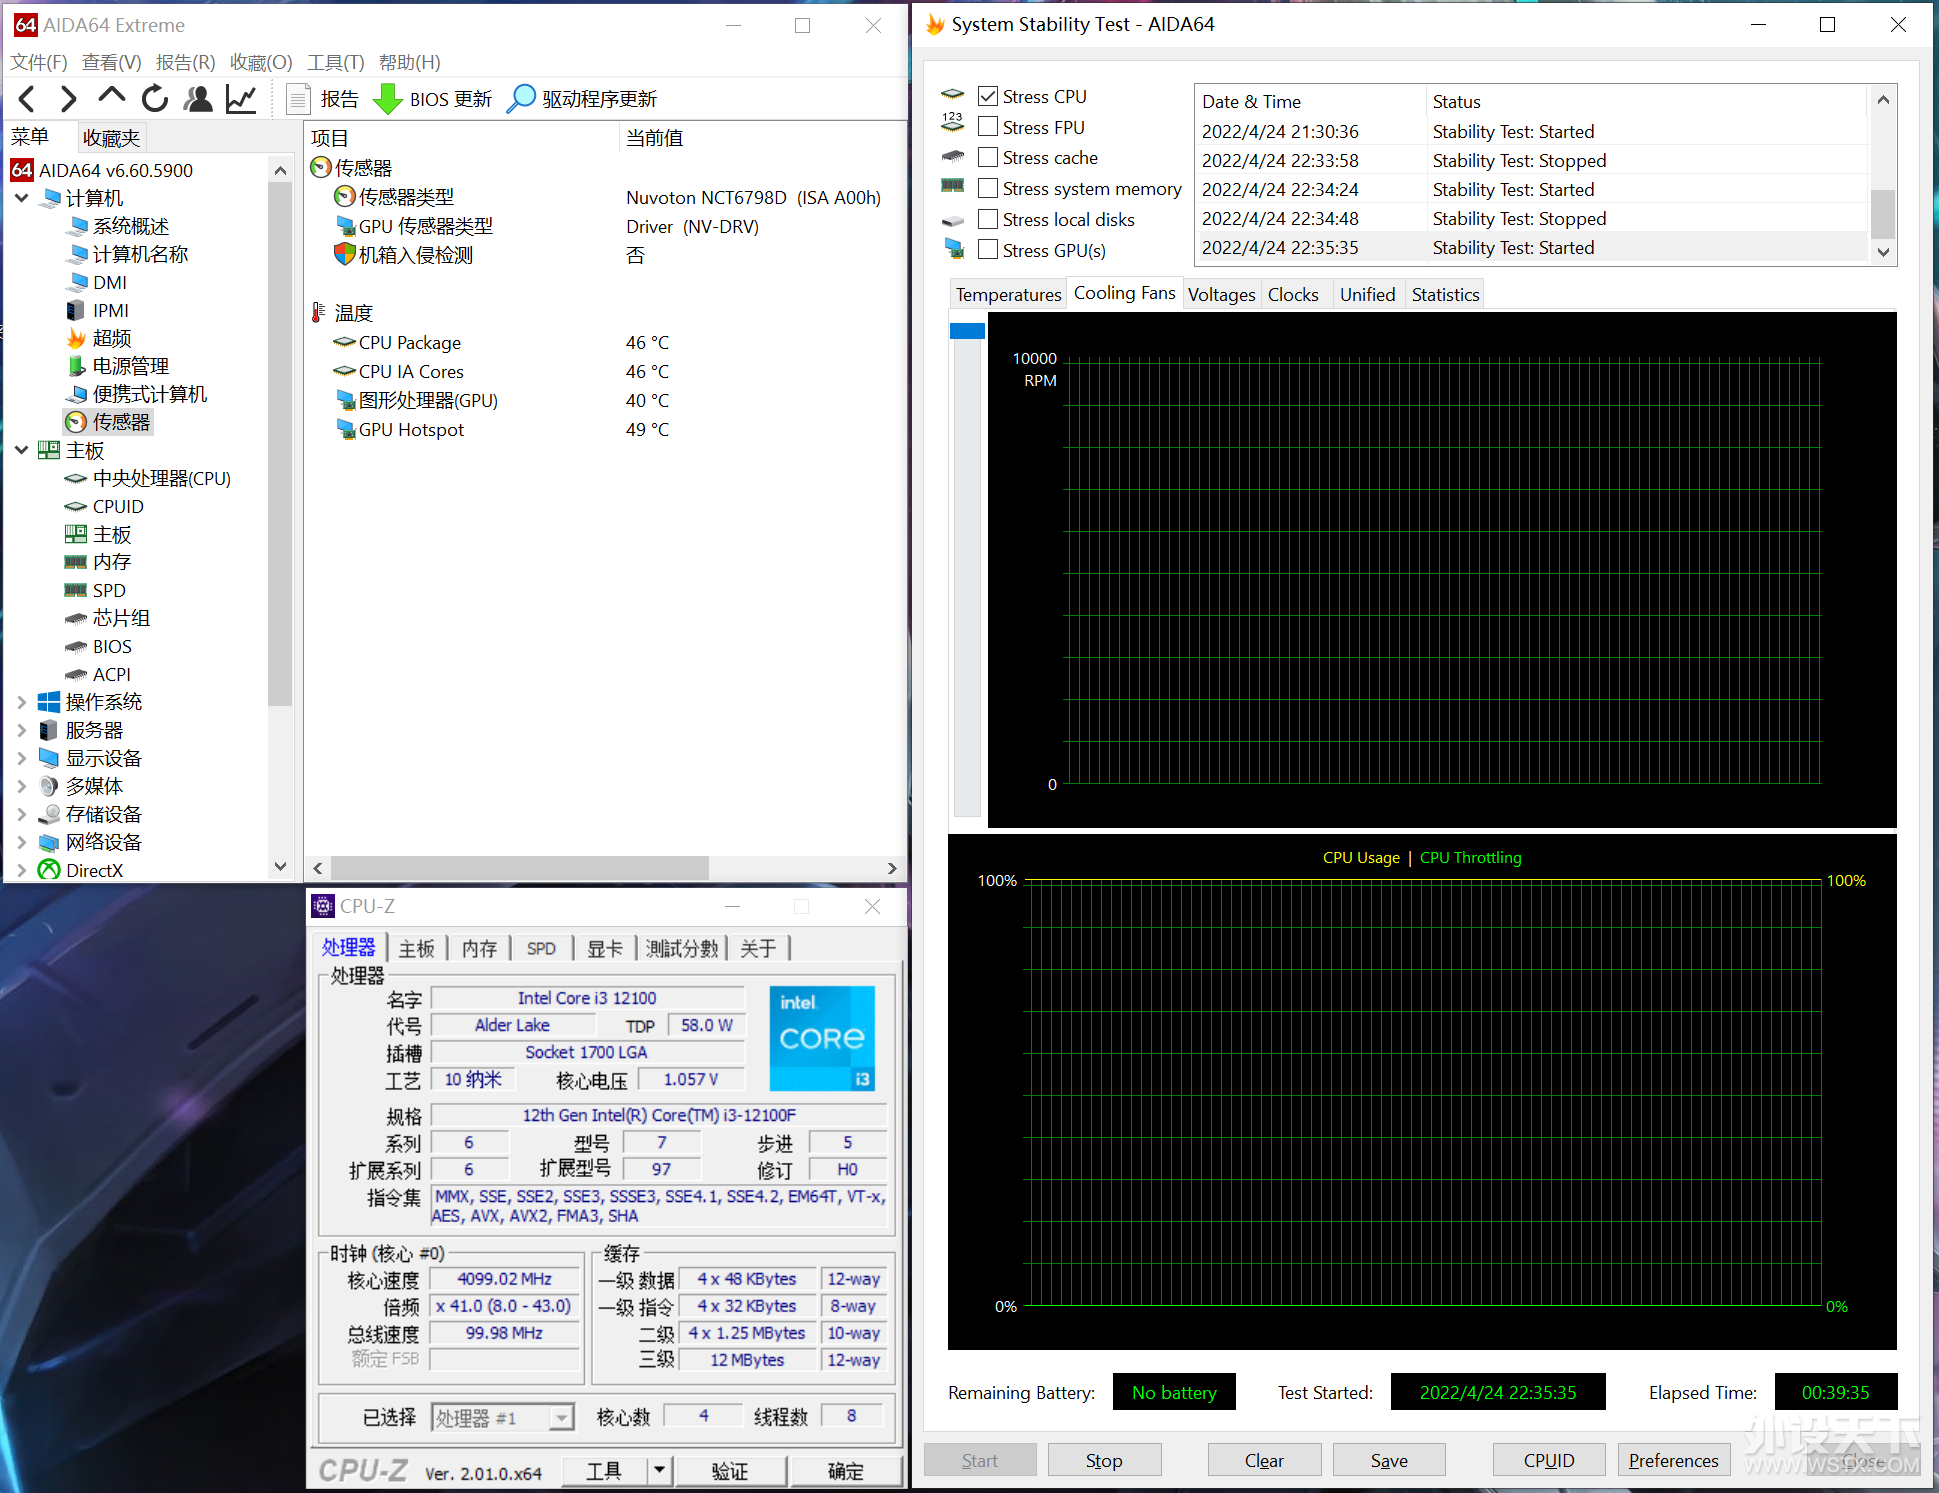Select SPD item in AIDA64 tree
The height and width of the screenshot is (1493, 1939).
click(x=96, y=590)
